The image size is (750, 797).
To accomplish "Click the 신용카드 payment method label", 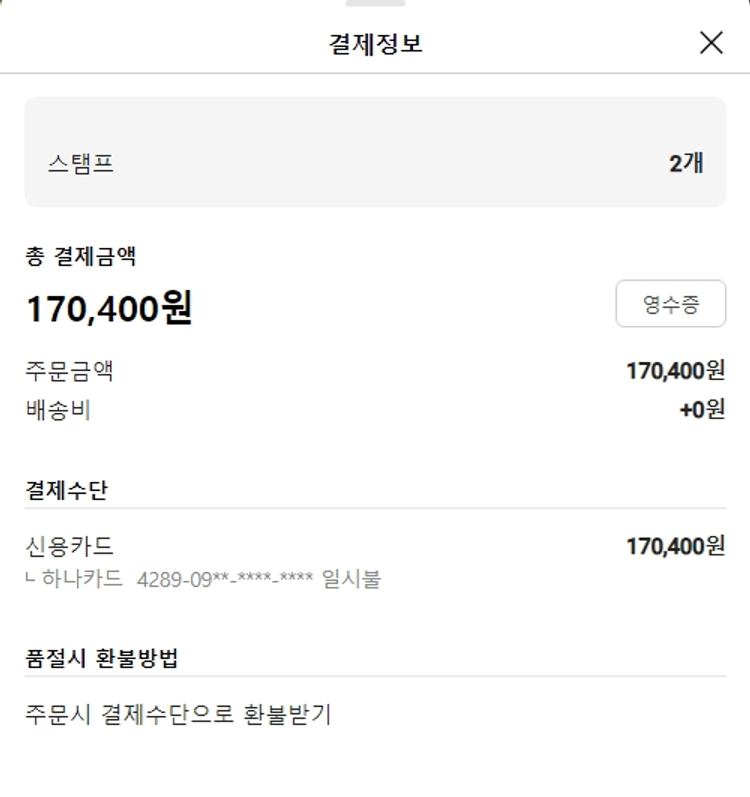I will pyautogui.click(x=69, y=546).
